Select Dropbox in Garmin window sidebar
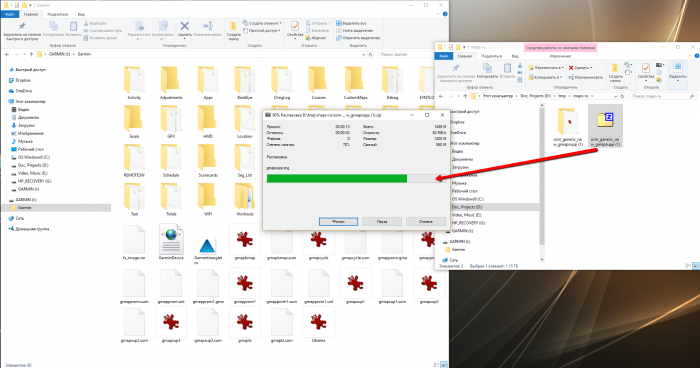Image resolution: width=700 pixels, height=368 pixels. 23,80
